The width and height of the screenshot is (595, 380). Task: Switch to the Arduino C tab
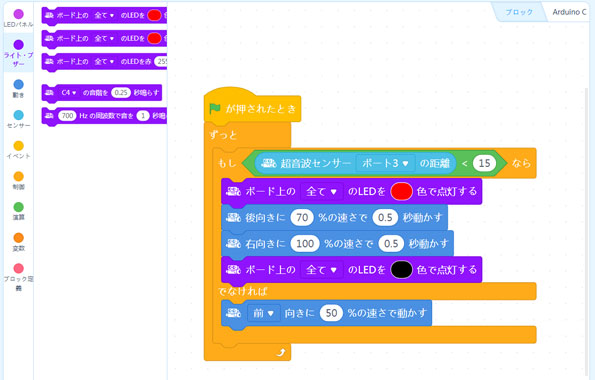coord(569,12)
